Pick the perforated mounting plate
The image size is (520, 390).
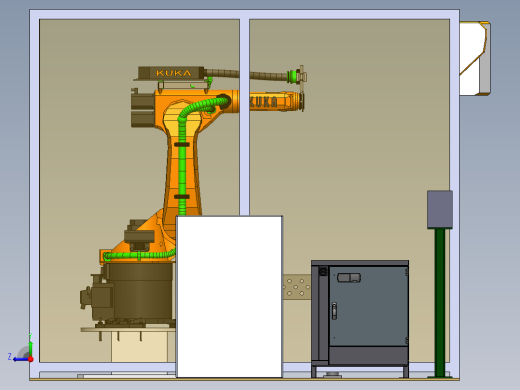[297, 287]
